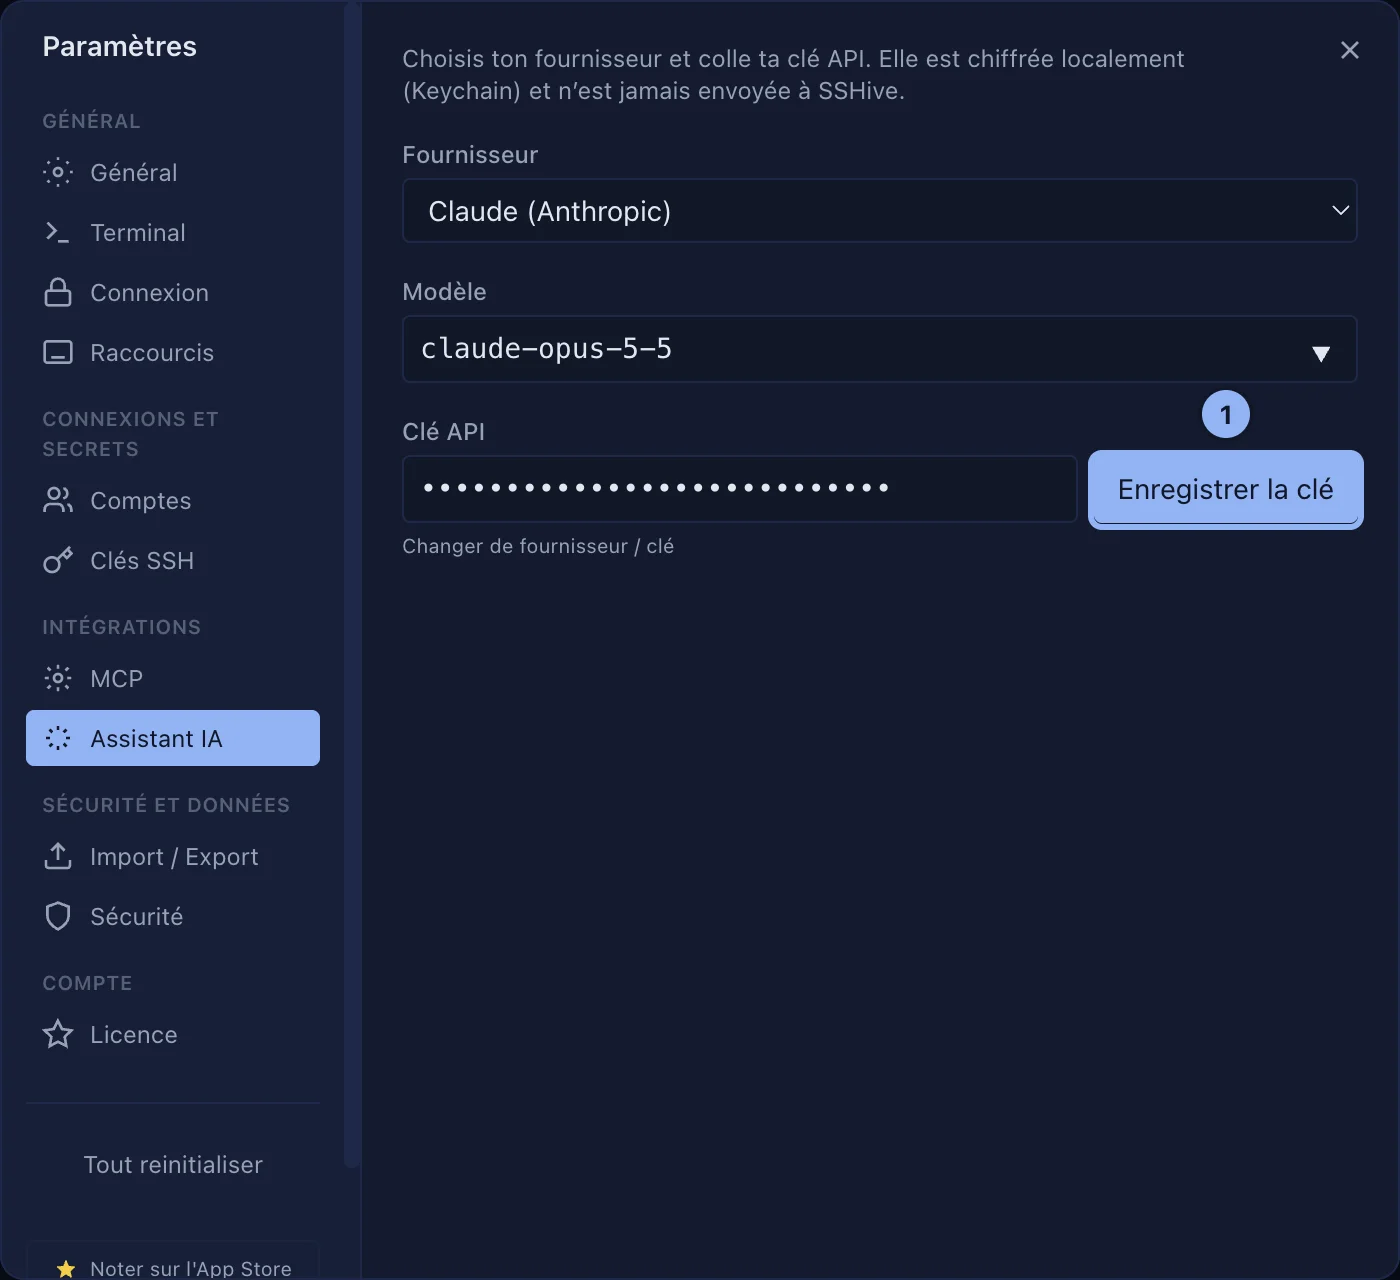Go to the Import / Export section
Image resolution: width=1400 pixels, height=1280 pixels.
[x=173, y=857]
